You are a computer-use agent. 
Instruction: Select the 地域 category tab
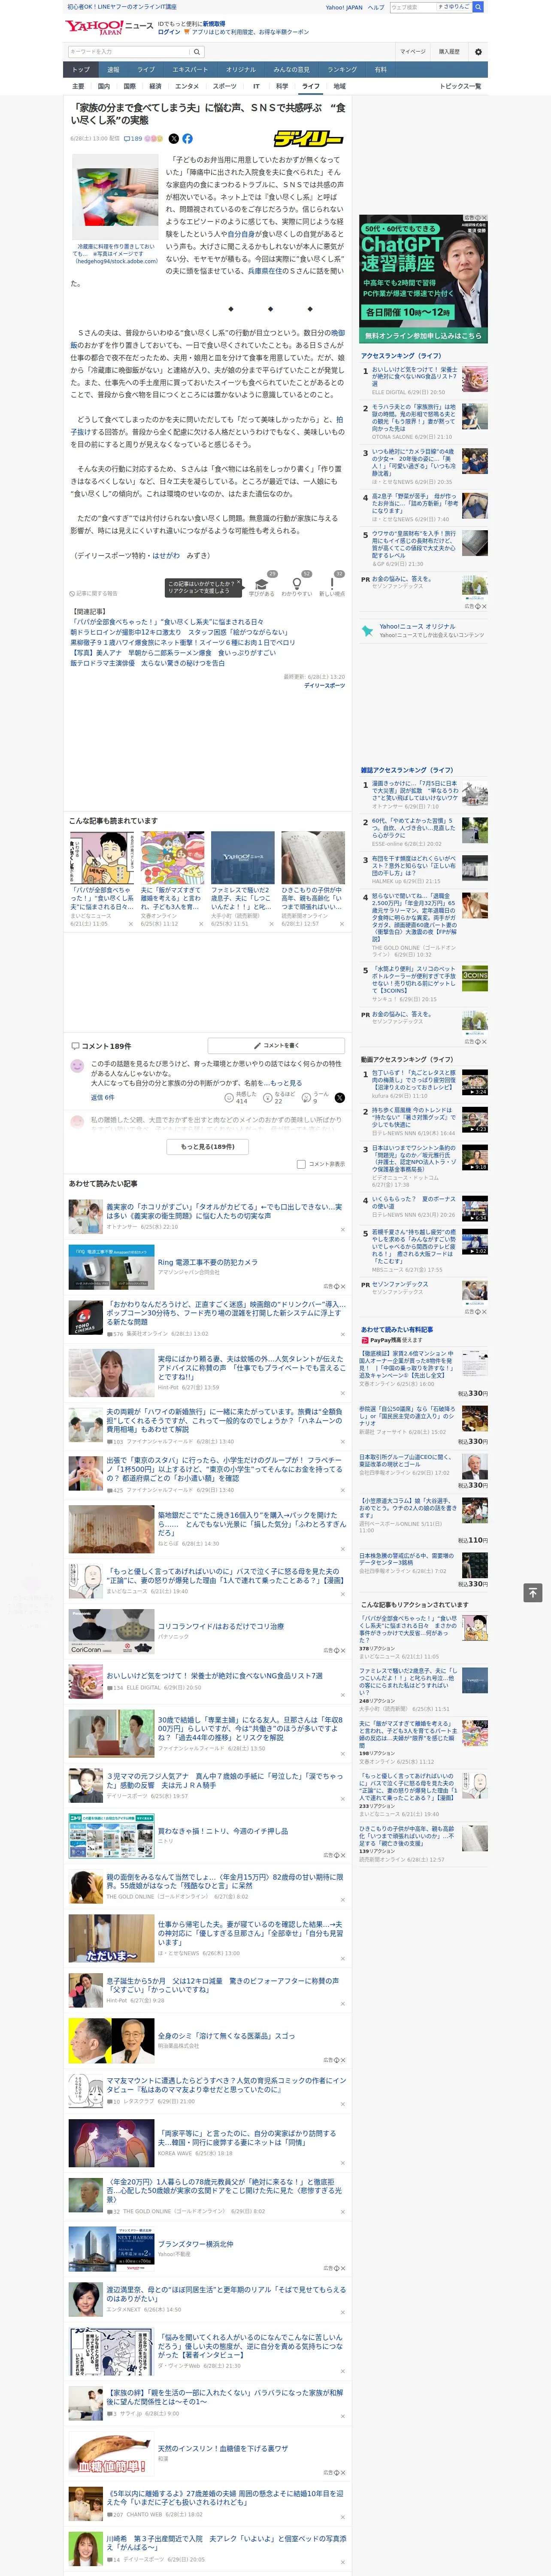click(340, 86)
